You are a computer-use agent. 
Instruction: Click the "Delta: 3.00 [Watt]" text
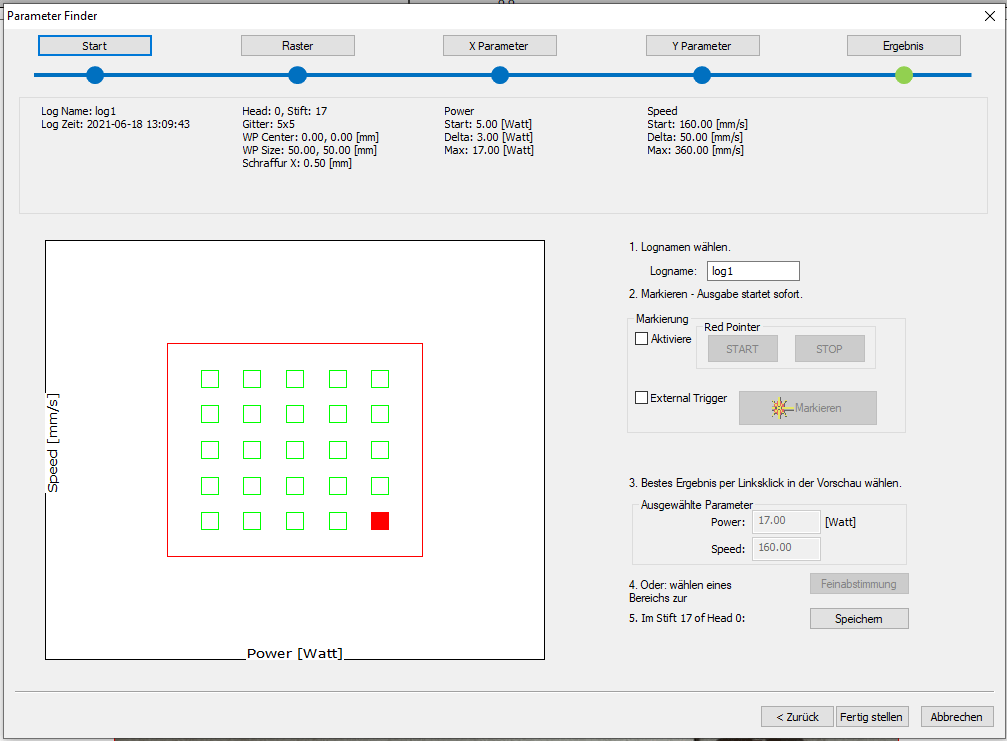pyautogui.click(x=489, y=137)
